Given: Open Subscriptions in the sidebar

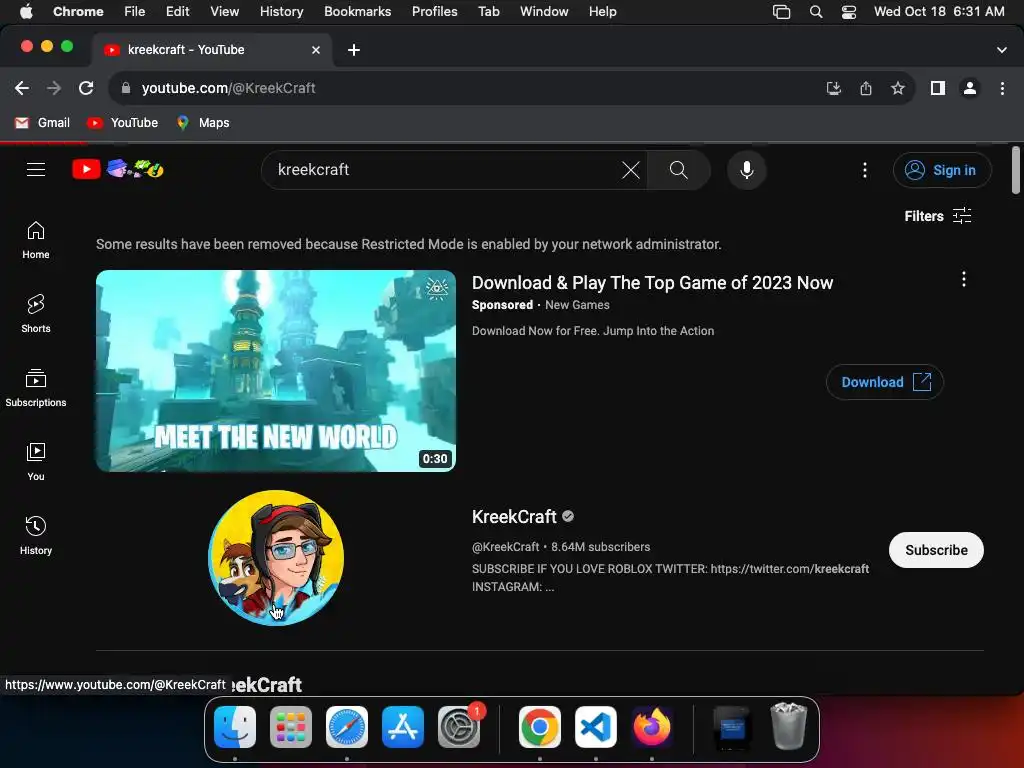Looking at the screenshot, I should click(x=36, y=388).
